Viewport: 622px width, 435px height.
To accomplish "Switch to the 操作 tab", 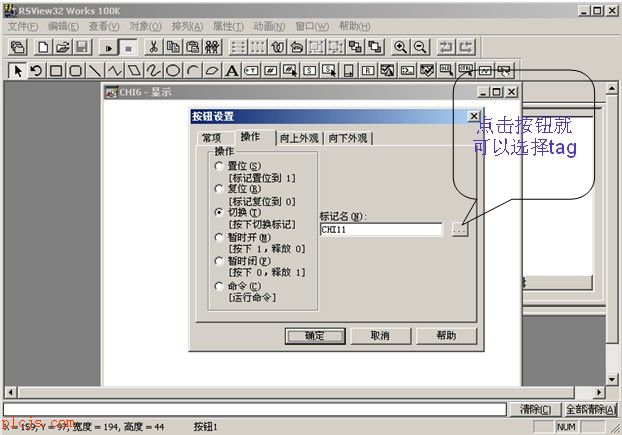I will click(x=250, y=137).
